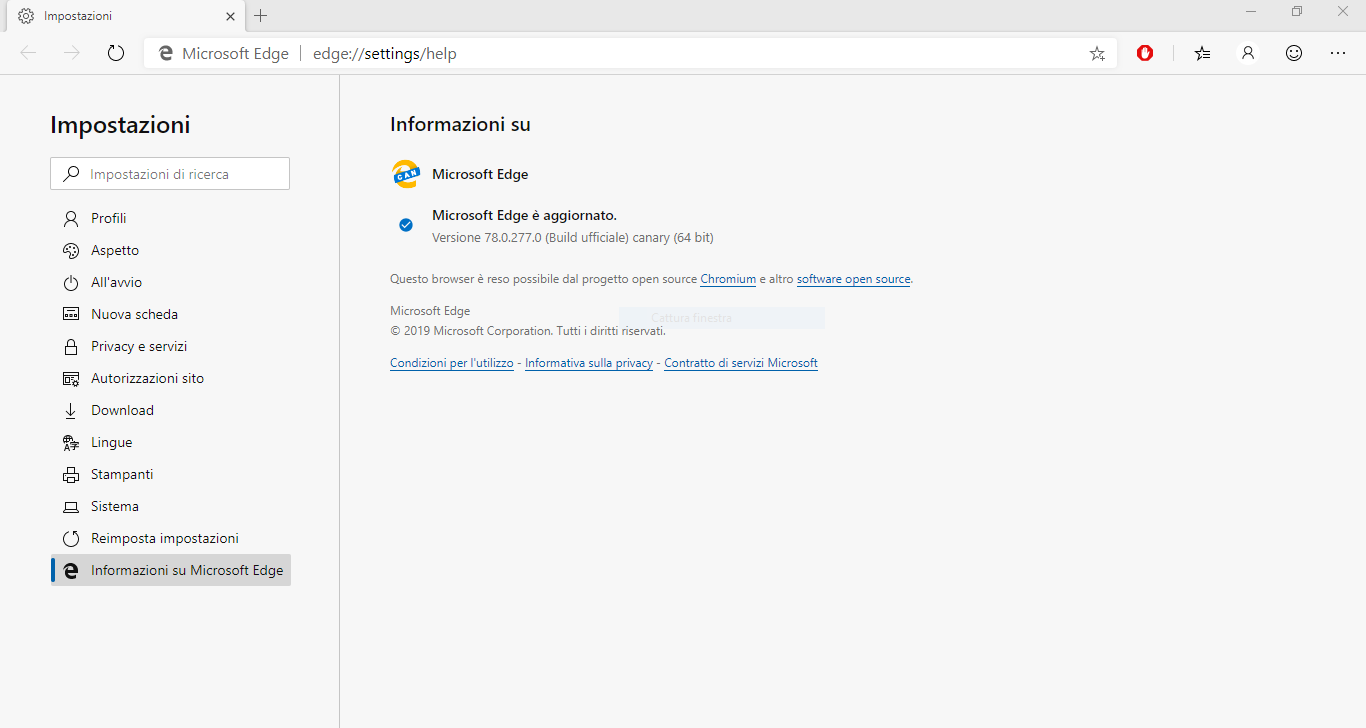Open the Stampanti settings section
This screenshot has width=1366, height=728.
122,474
